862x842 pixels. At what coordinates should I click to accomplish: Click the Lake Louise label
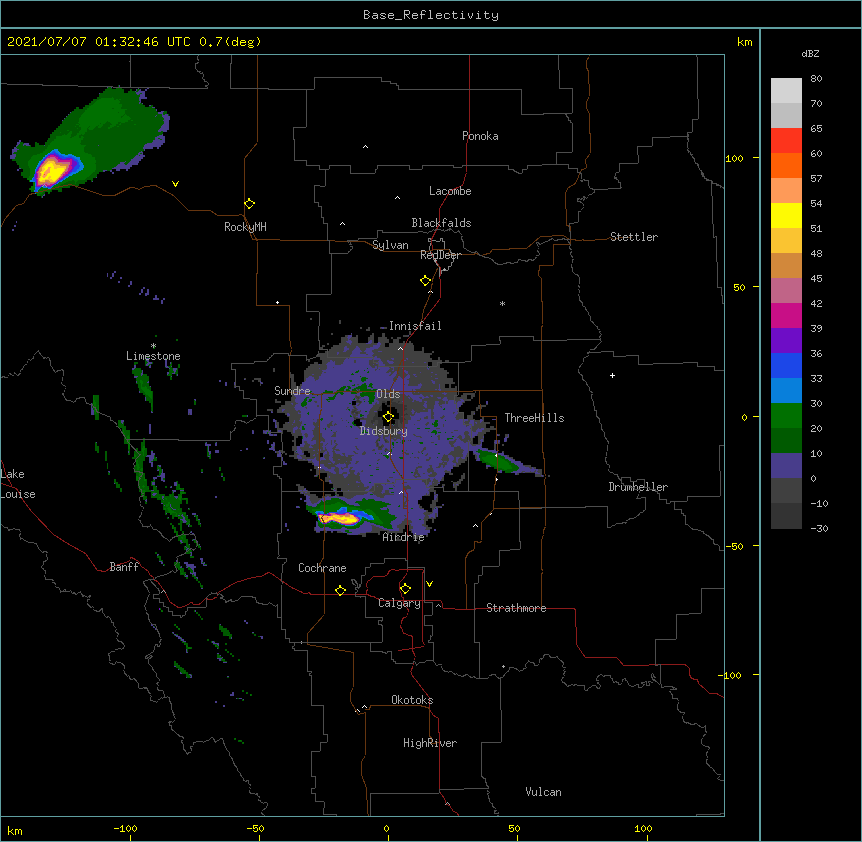18,484
